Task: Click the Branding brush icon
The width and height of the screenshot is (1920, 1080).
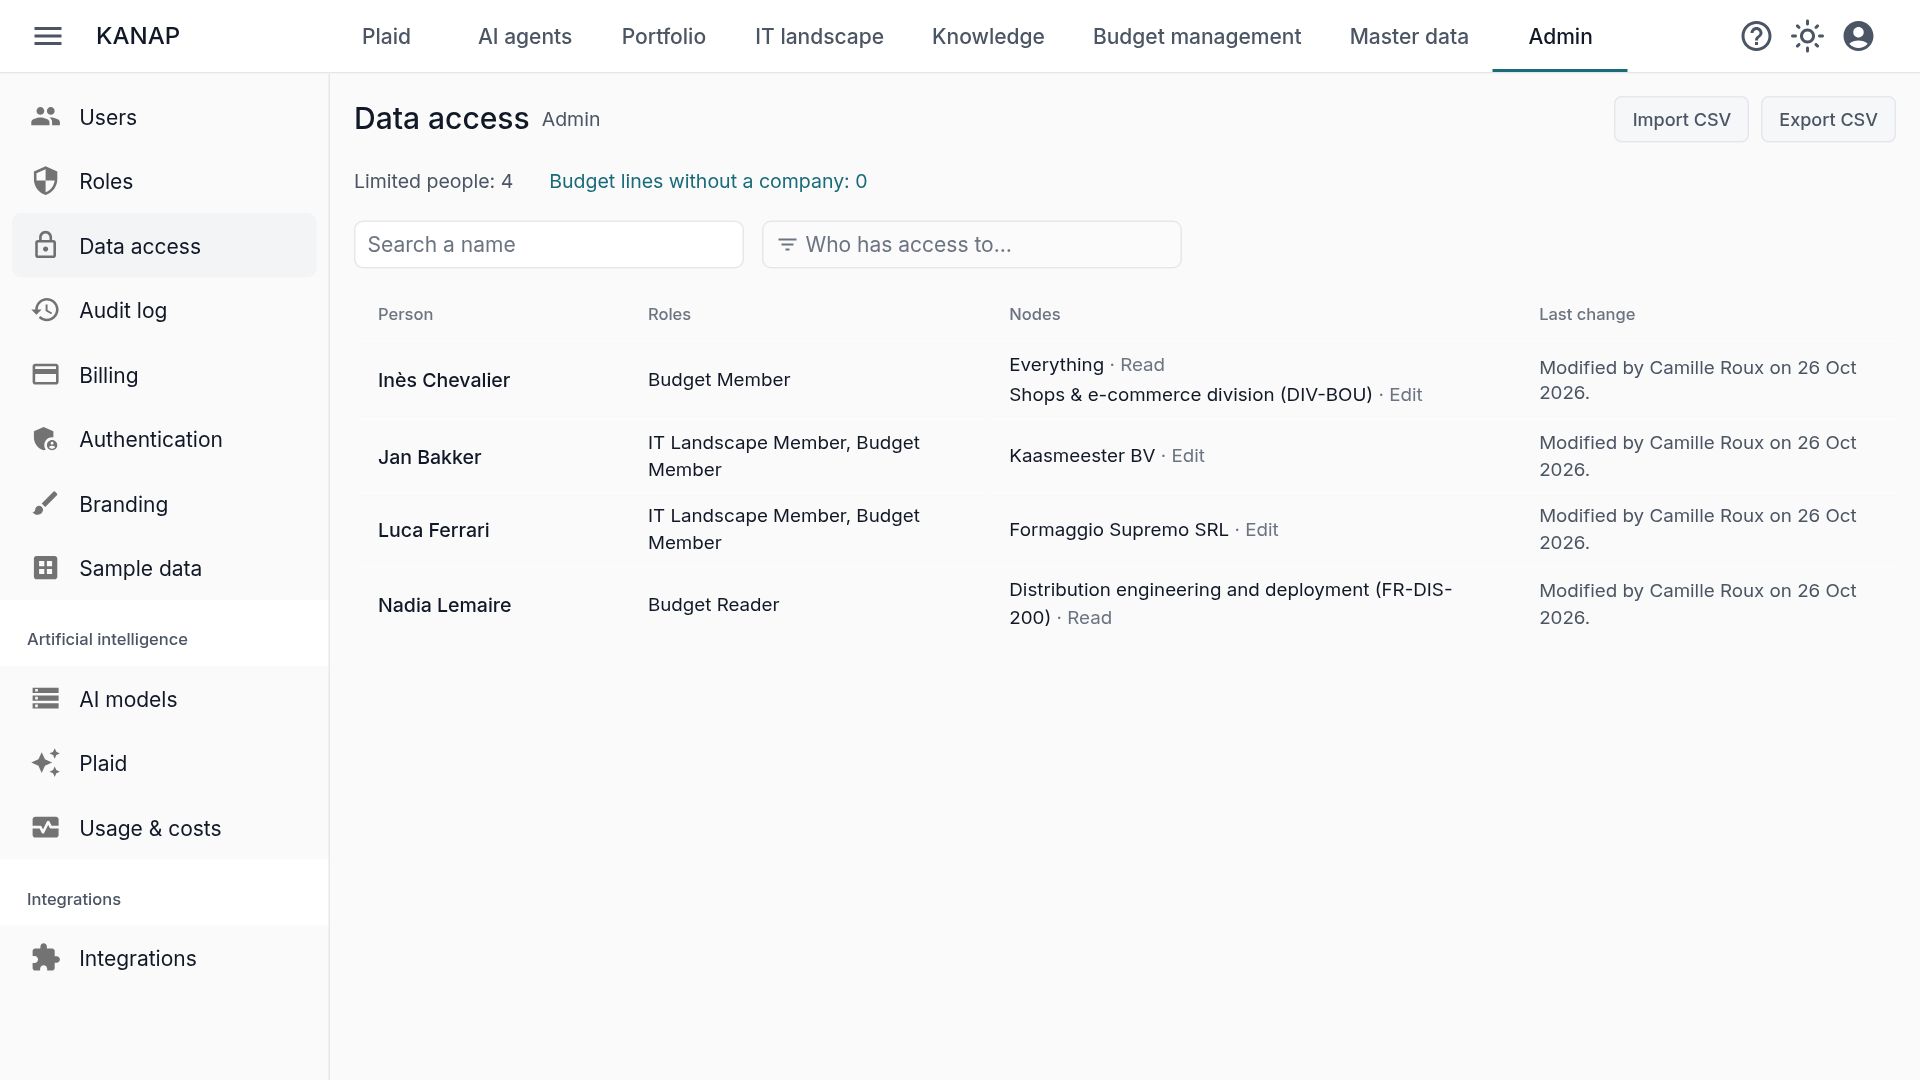Action: [45, 503]
